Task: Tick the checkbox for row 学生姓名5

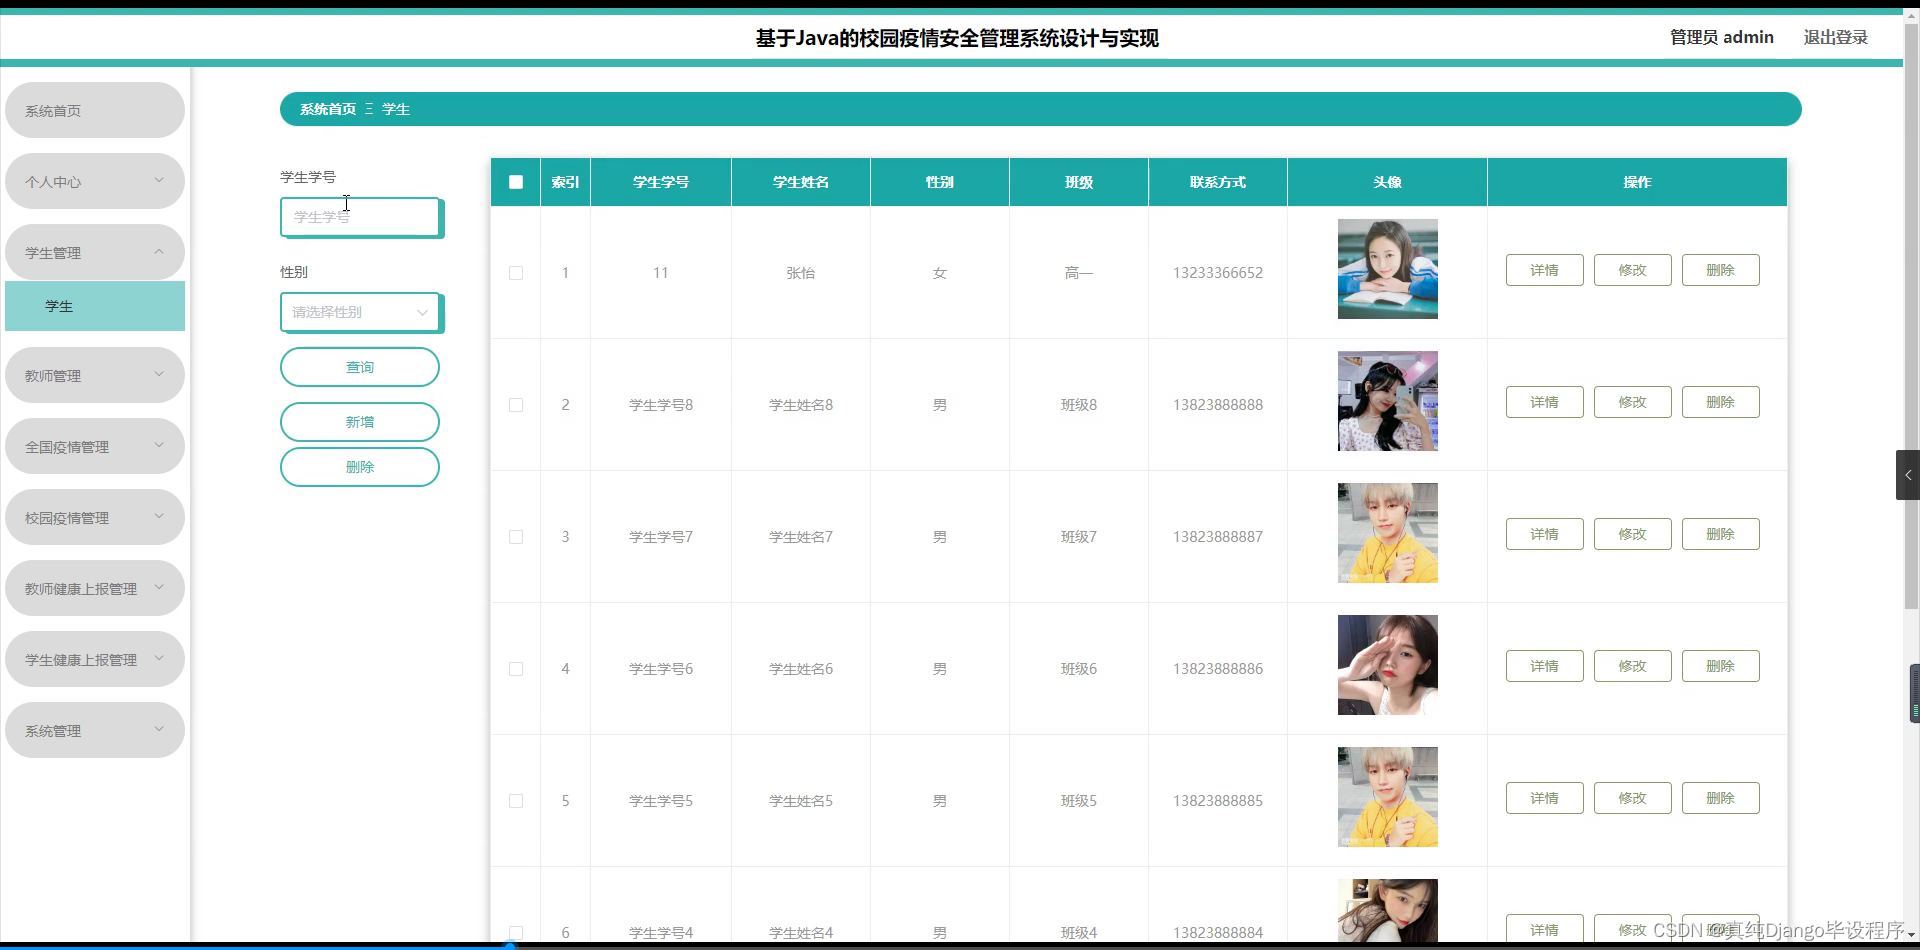Action: point(516,801)
